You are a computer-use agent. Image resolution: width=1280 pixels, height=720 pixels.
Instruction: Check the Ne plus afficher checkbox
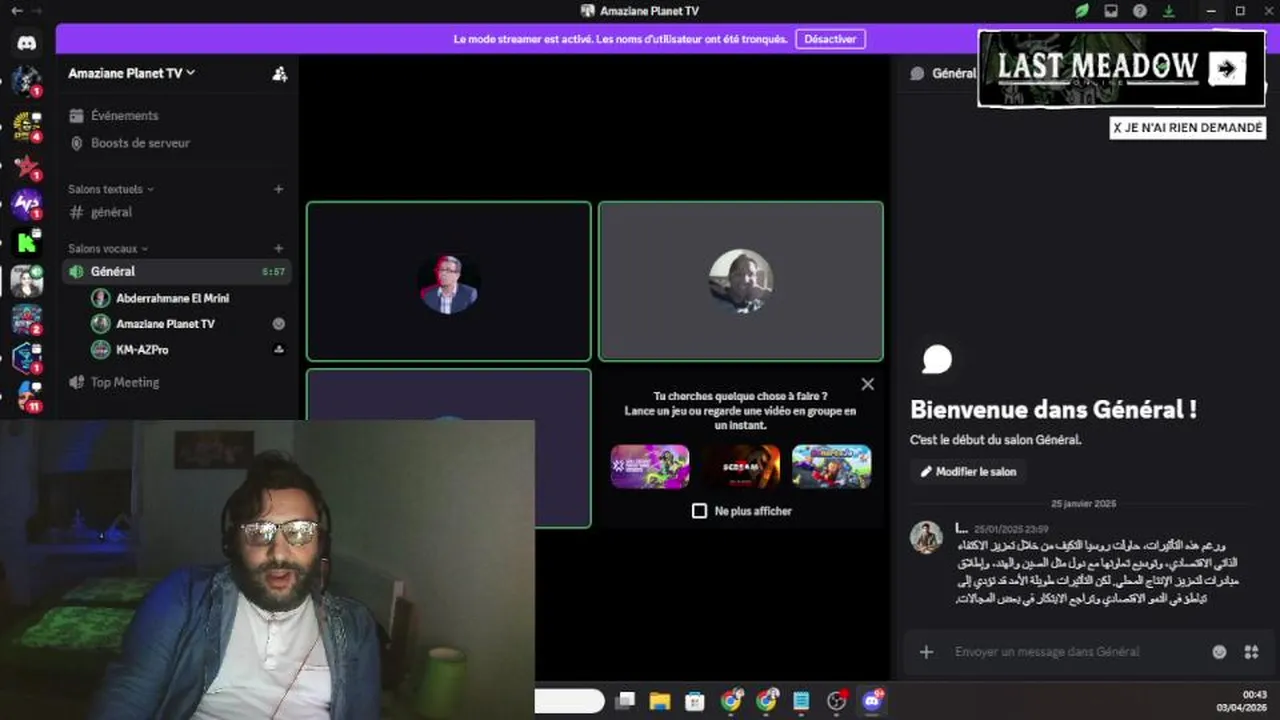(x=699, y=511)
